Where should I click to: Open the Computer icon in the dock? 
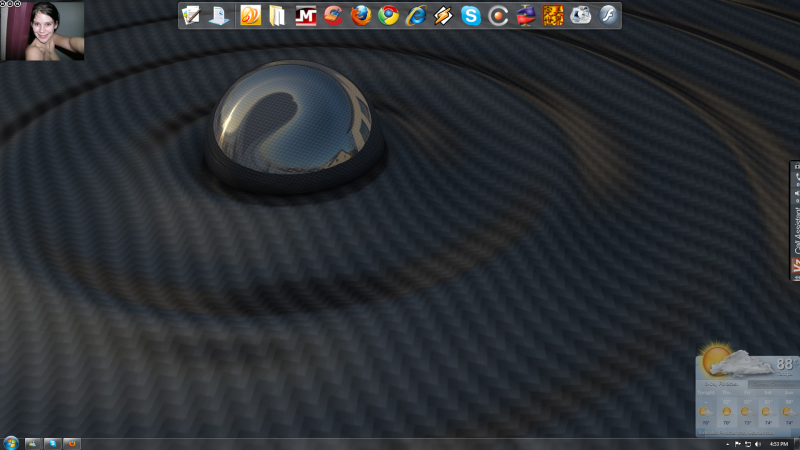click(219, 15)
